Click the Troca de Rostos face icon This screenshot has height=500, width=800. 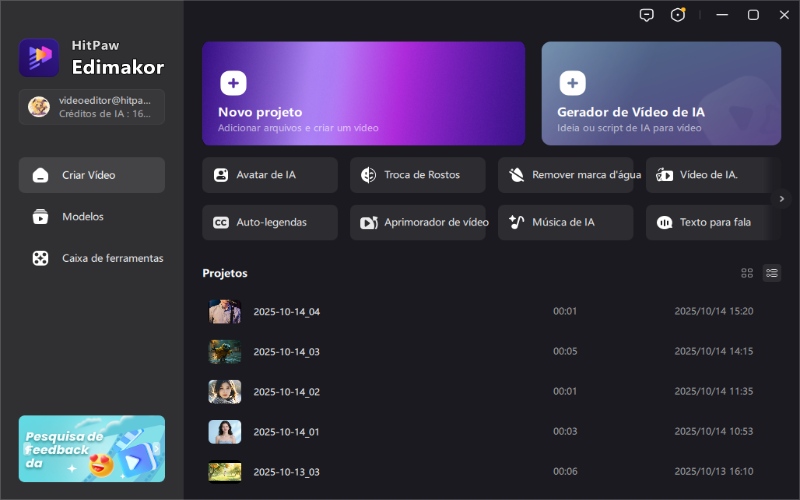[x=368, y=175]
